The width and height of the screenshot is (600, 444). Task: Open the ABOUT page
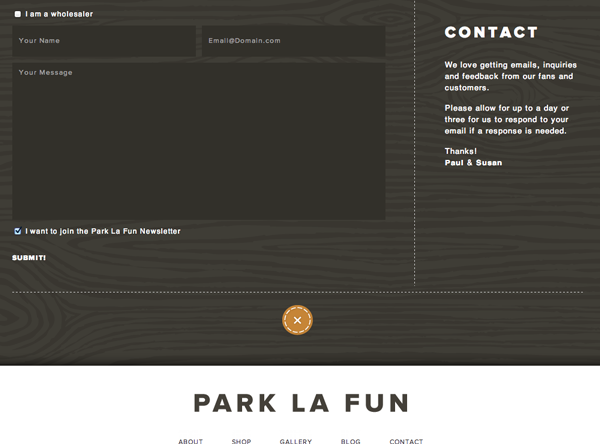(x=190, y=440)
